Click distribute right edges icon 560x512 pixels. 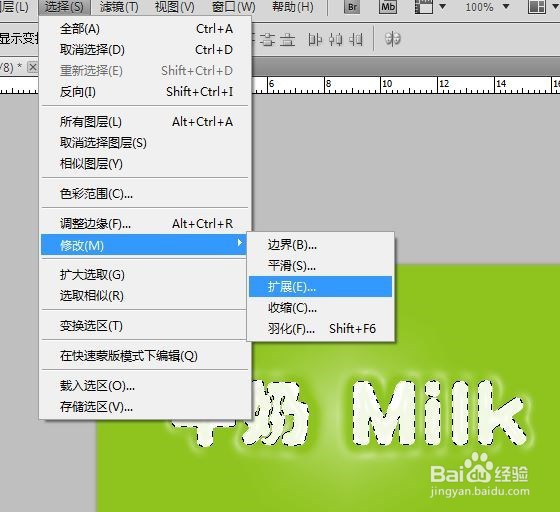356,39
